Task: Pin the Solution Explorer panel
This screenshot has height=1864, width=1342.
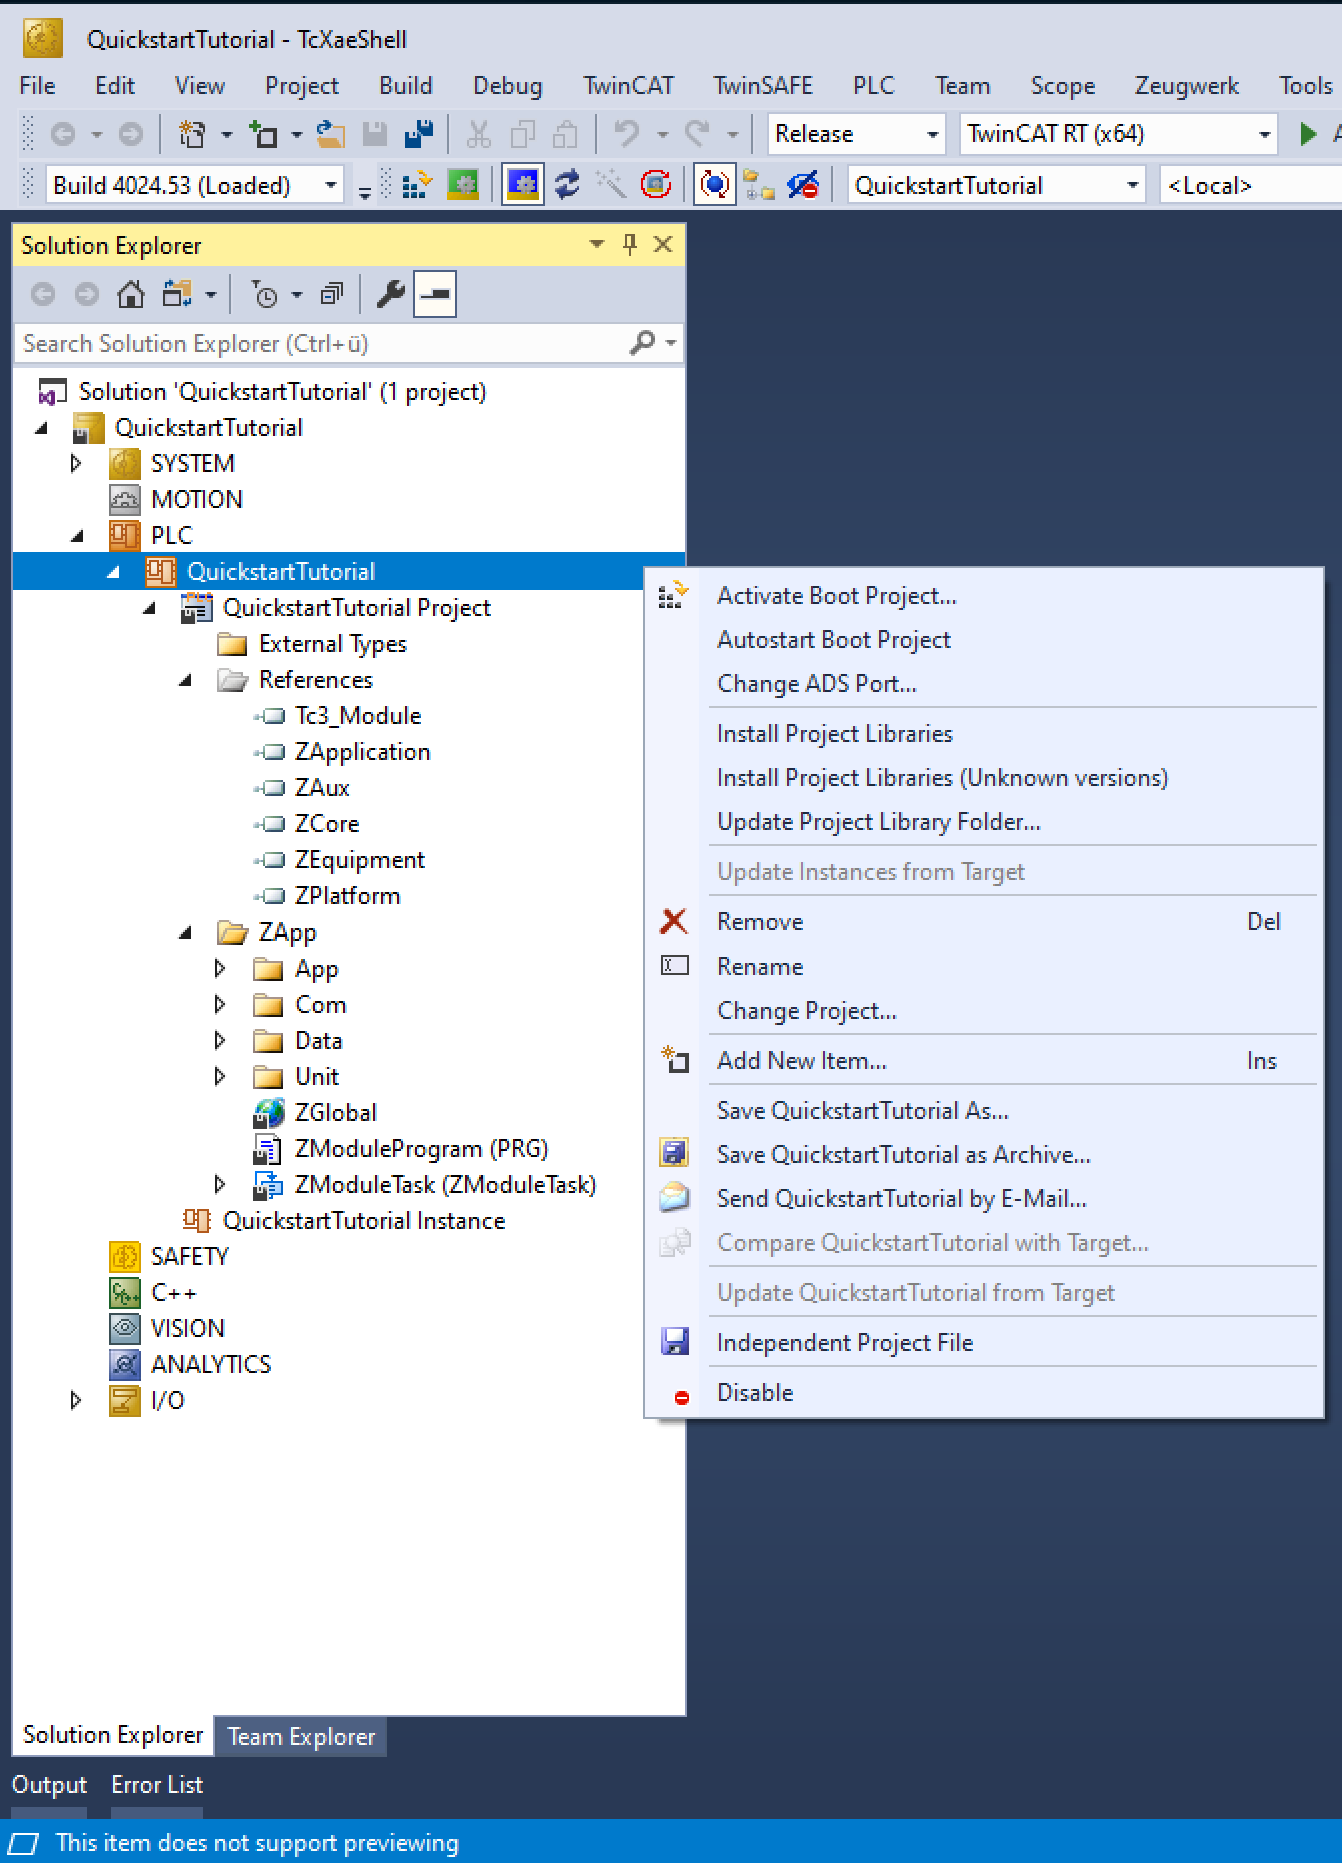Action: pos(630,244)
